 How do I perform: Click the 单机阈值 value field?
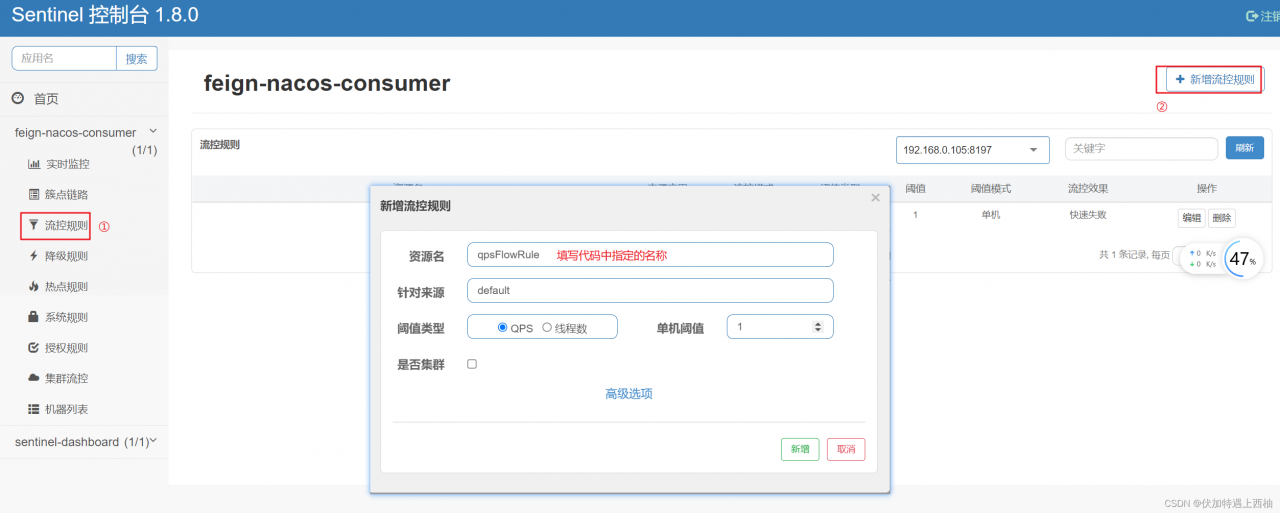pyautogui.click(x=780, y=327)
